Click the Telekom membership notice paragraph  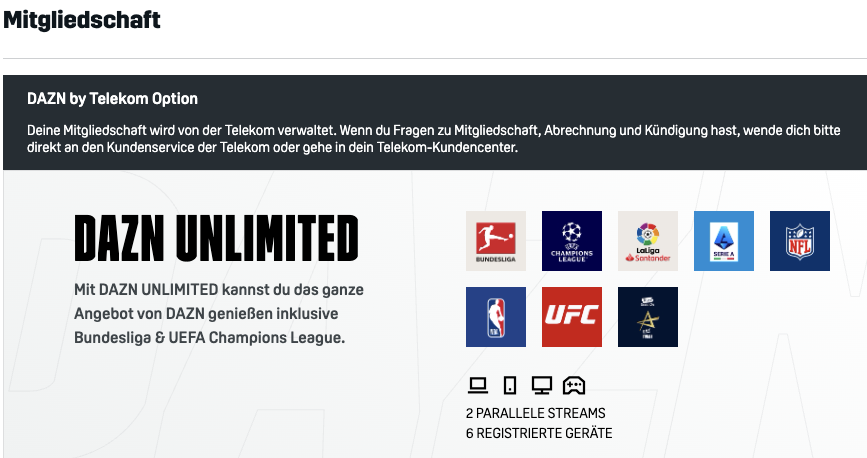tap(434, 139)
